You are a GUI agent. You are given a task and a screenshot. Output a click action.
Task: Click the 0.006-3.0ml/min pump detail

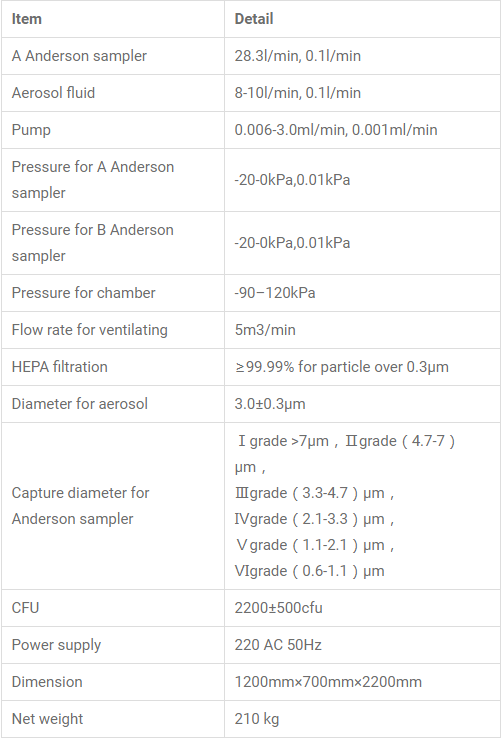click(x=336, y=130)
